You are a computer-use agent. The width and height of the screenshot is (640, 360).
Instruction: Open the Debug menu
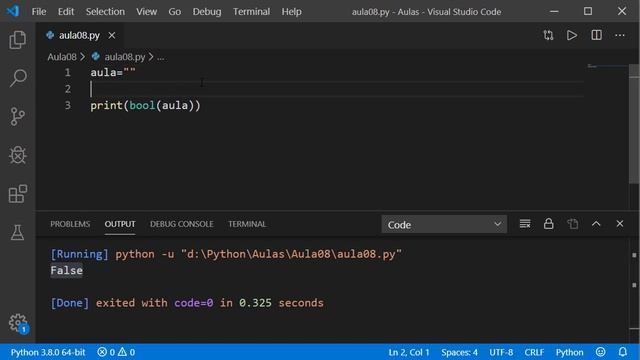207,11
